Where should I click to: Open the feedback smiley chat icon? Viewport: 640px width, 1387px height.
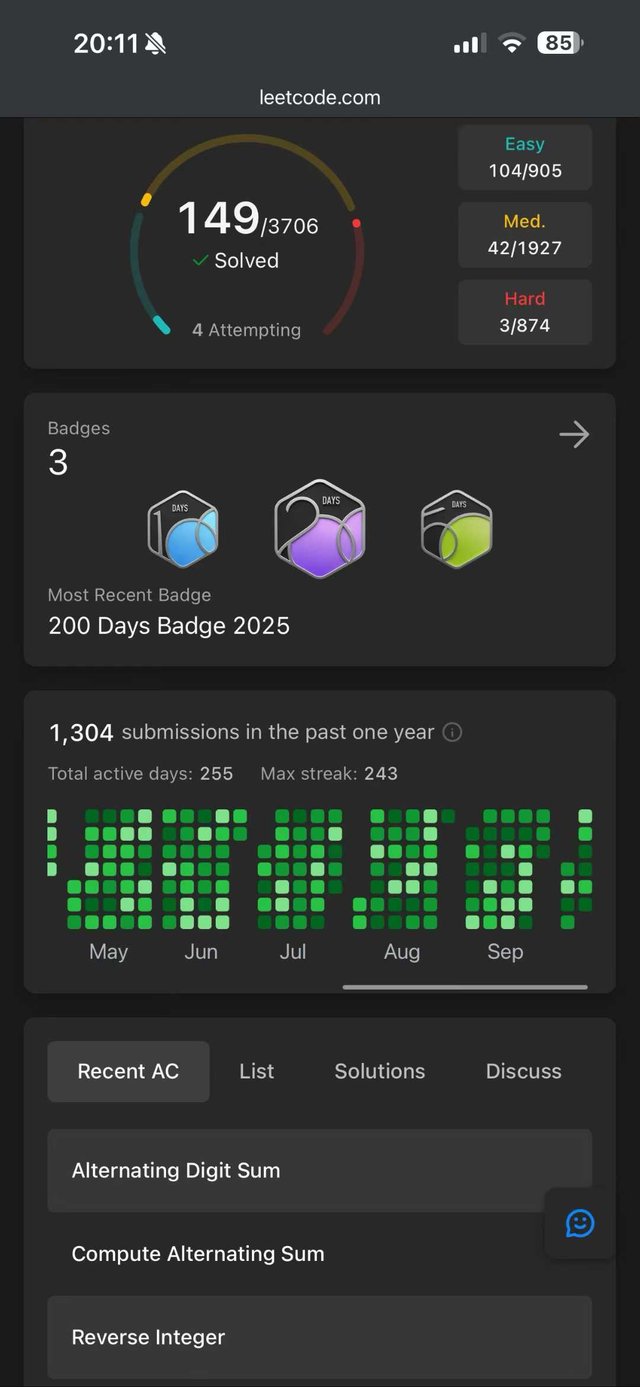[580, 1222]
